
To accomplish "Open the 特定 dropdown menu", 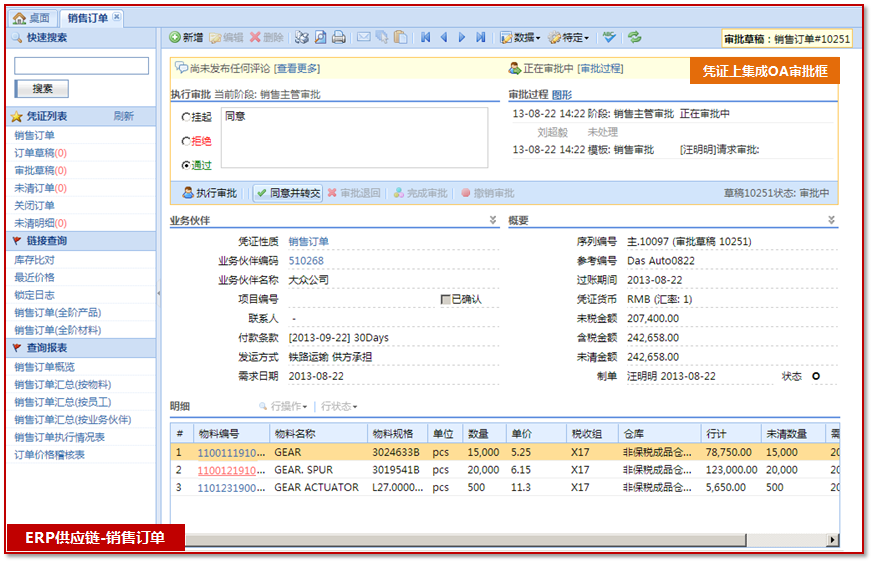I will [569, 37].
